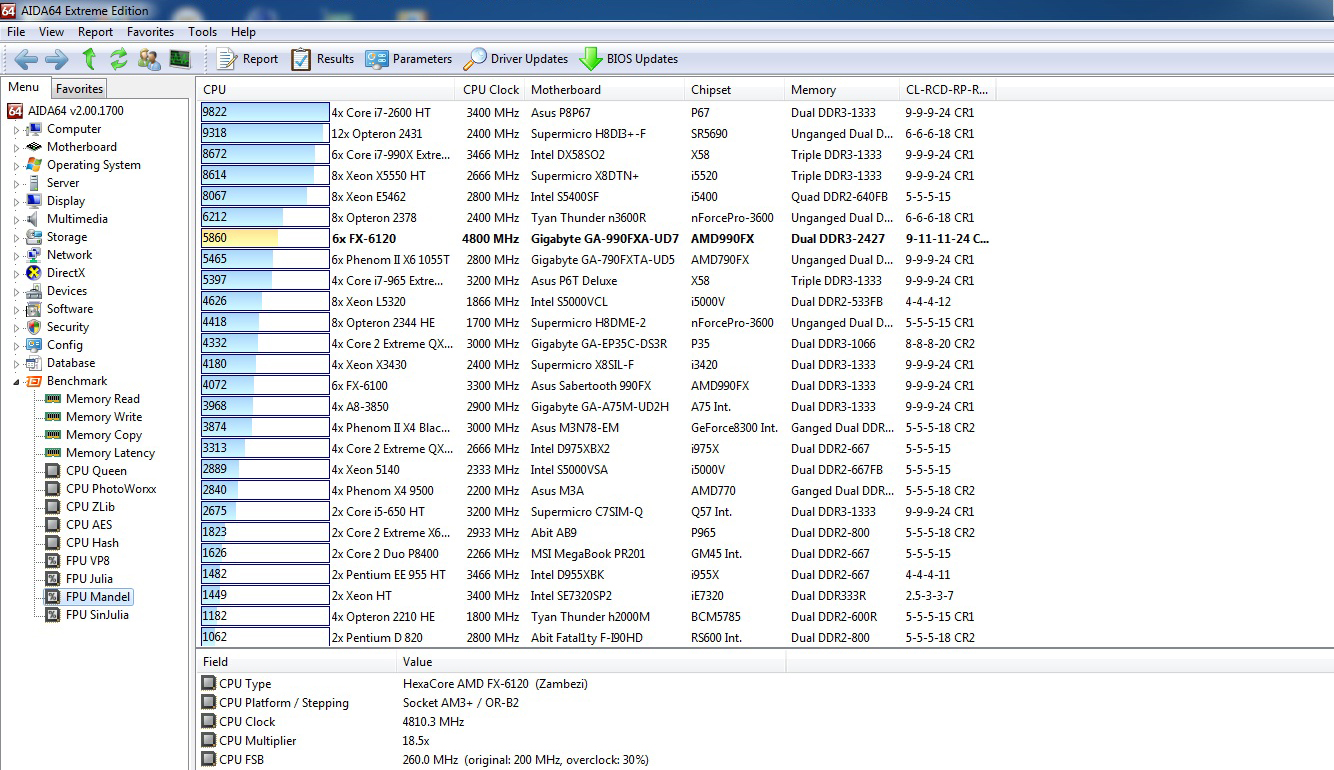Sort by the Motherboard column header
This screenshot has height=770, width=1334.
tap(605, 90)
